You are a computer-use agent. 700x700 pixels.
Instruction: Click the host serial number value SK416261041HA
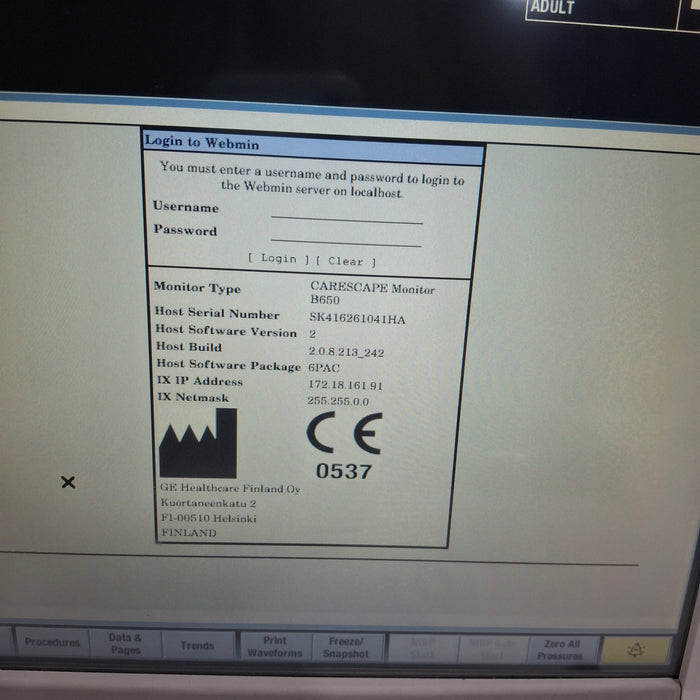point(357,317)
